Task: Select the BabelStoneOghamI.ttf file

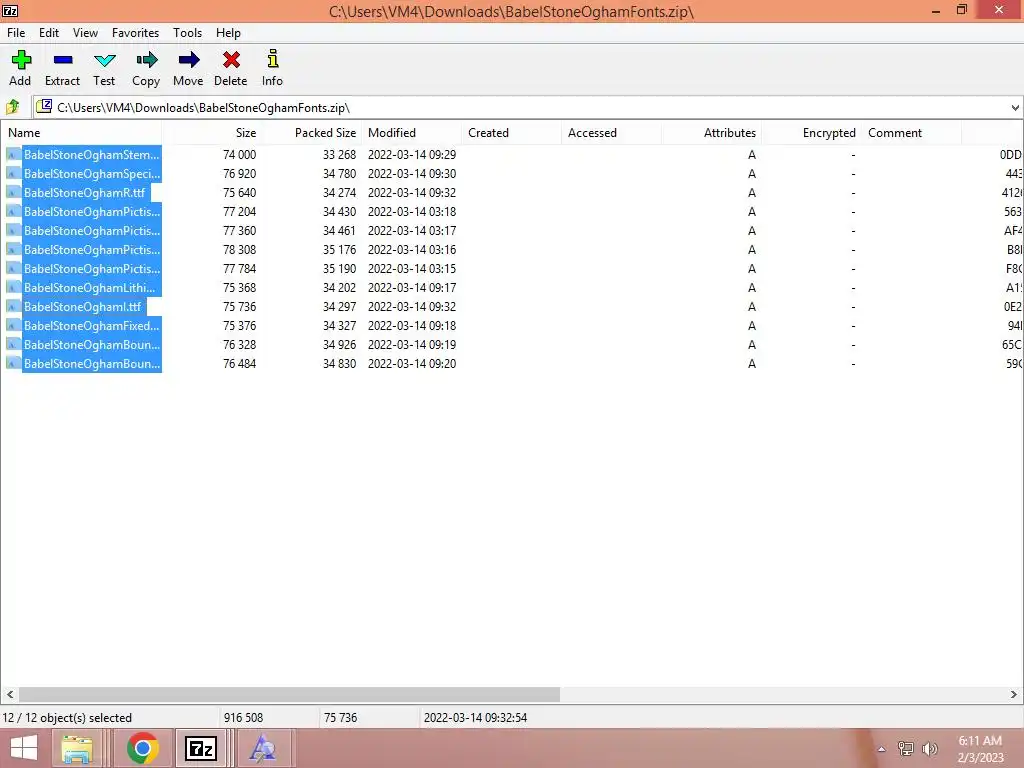Action: pyautogui.click(x=83, y=306)
